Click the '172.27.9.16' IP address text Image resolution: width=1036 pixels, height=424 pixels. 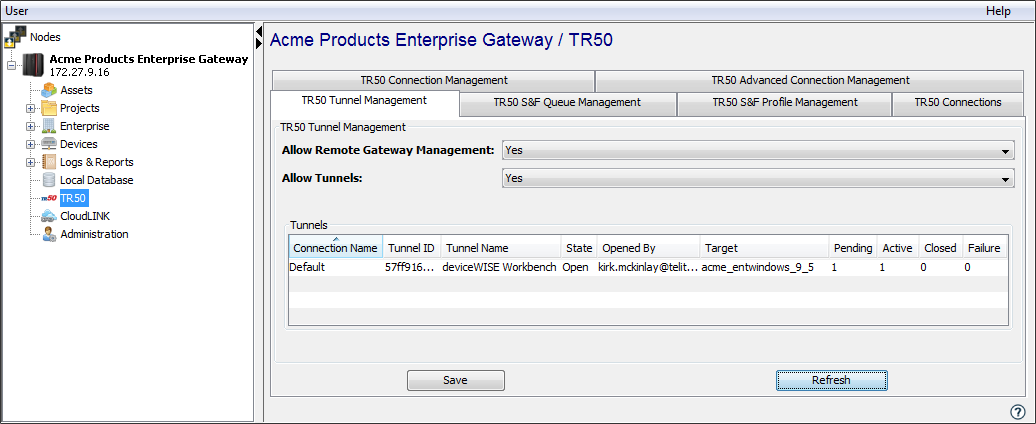[x=79, y=71]
